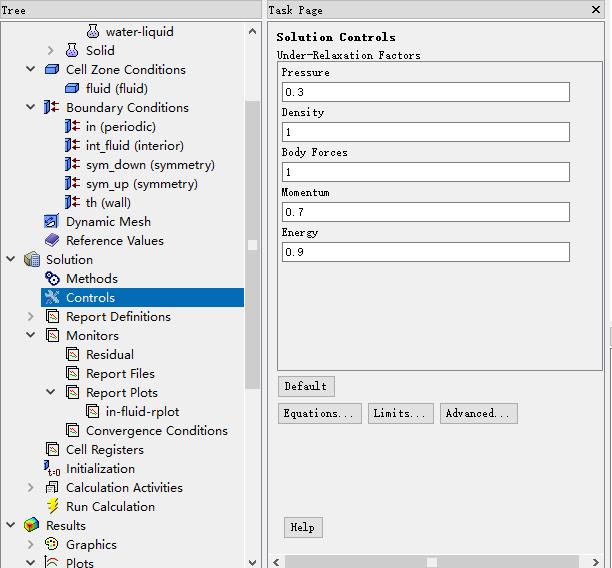Click the tree scrollbar up arrow

(x=253, y=31)
